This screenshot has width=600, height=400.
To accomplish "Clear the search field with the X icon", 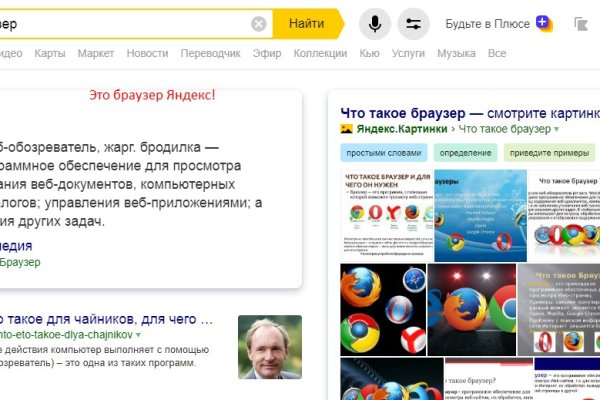I will (x=259, y=24).
